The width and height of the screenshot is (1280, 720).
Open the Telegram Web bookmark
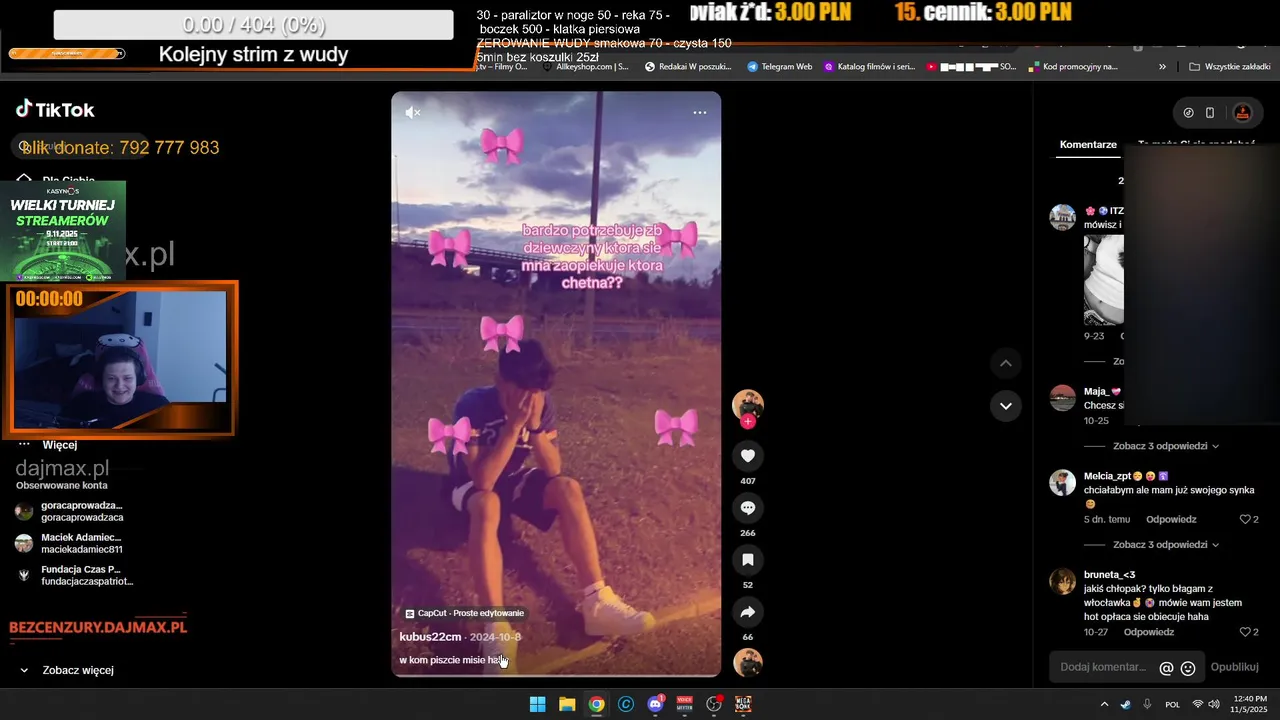coord(779,67)
